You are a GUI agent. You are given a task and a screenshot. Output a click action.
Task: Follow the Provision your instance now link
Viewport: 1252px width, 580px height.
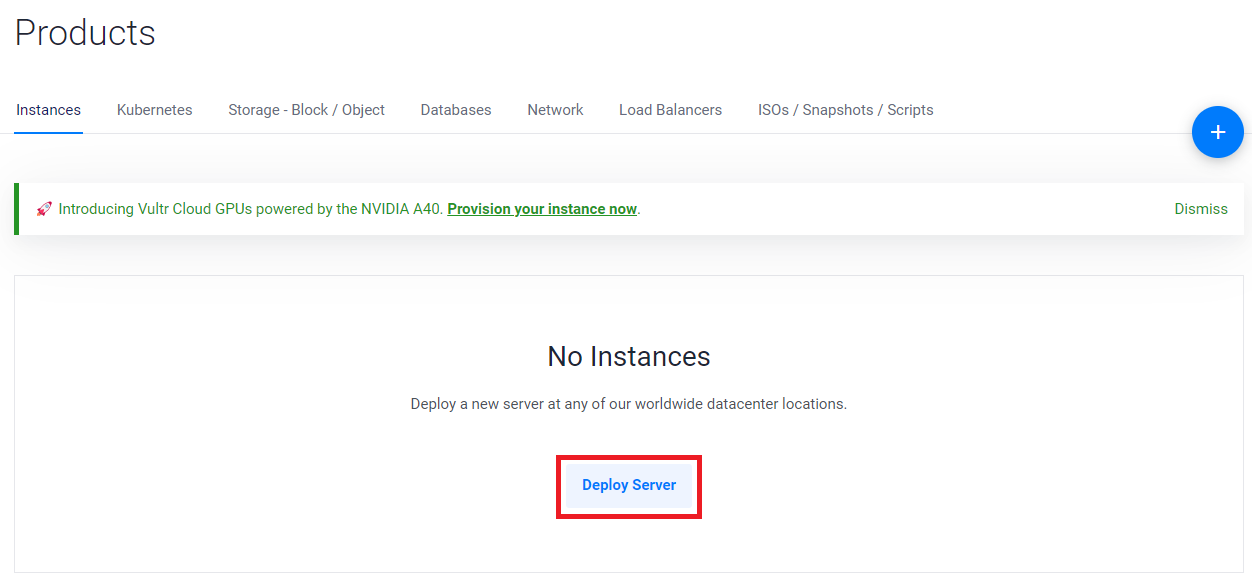pos(542,209)
